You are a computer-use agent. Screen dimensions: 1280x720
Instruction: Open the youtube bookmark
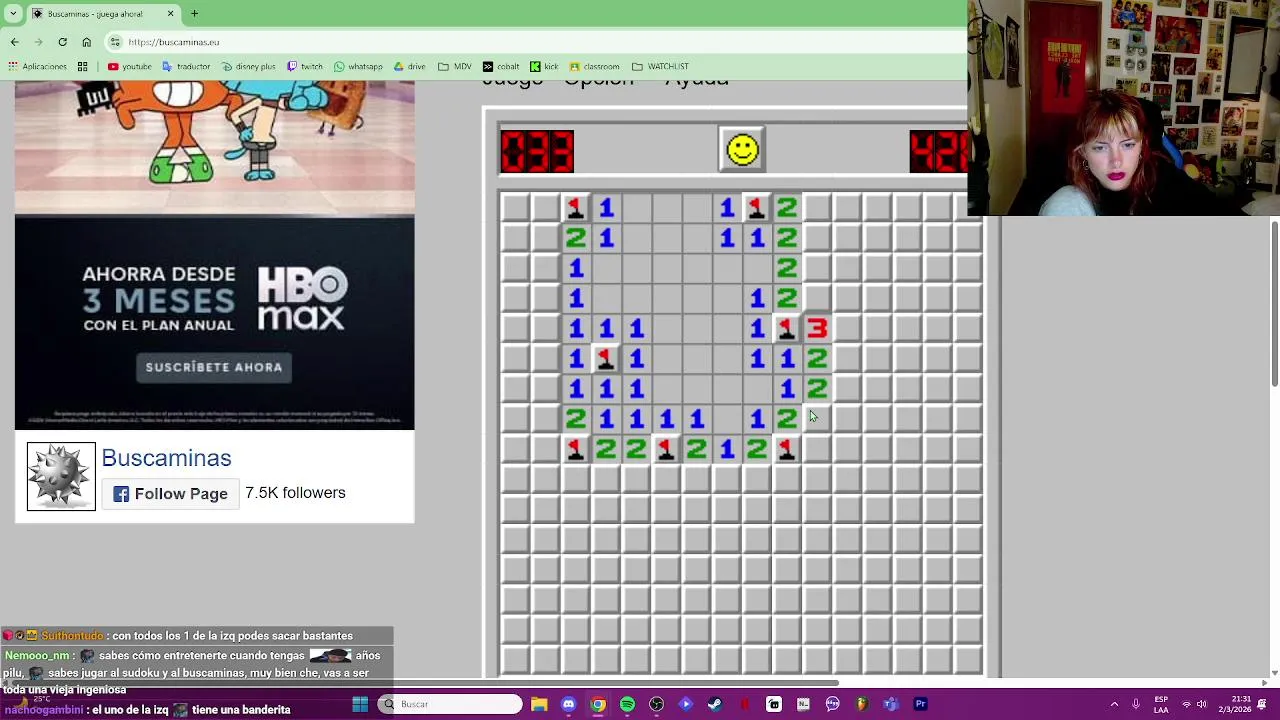pyautogui.click(x=129, y=67)
